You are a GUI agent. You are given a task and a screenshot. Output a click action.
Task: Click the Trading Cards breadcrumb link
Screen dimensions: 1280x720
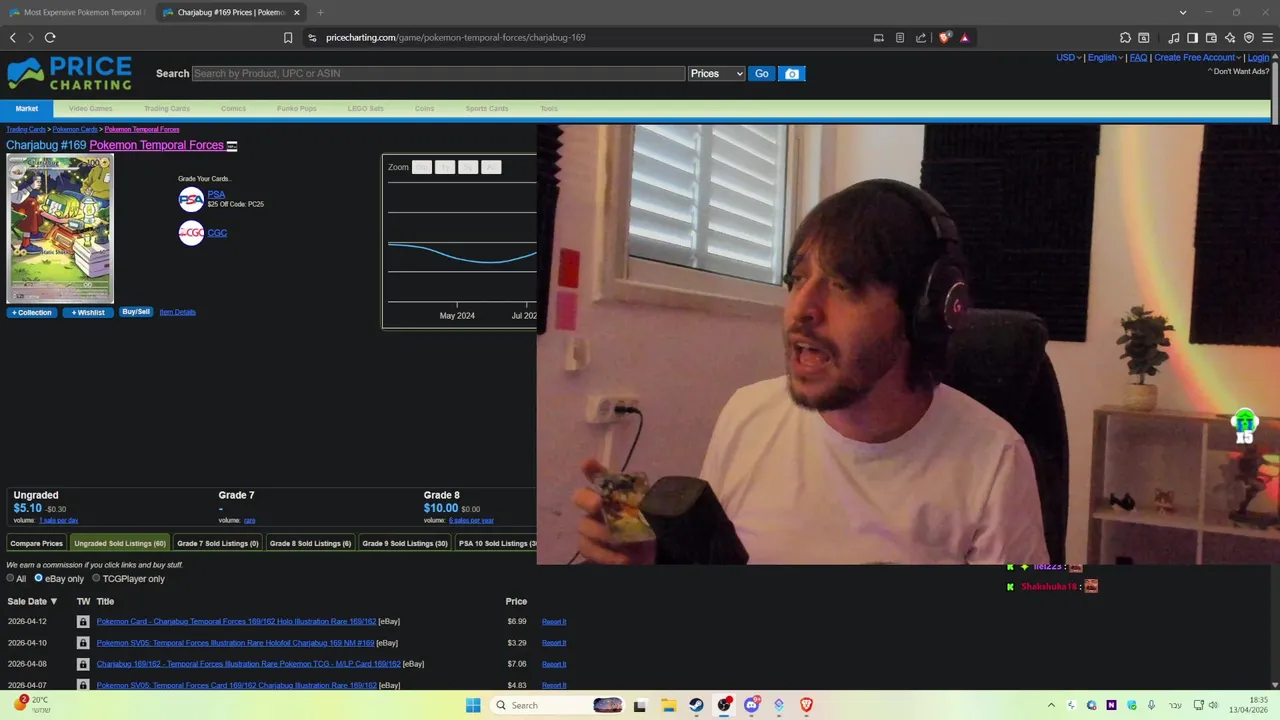click(x=26, y=129)
